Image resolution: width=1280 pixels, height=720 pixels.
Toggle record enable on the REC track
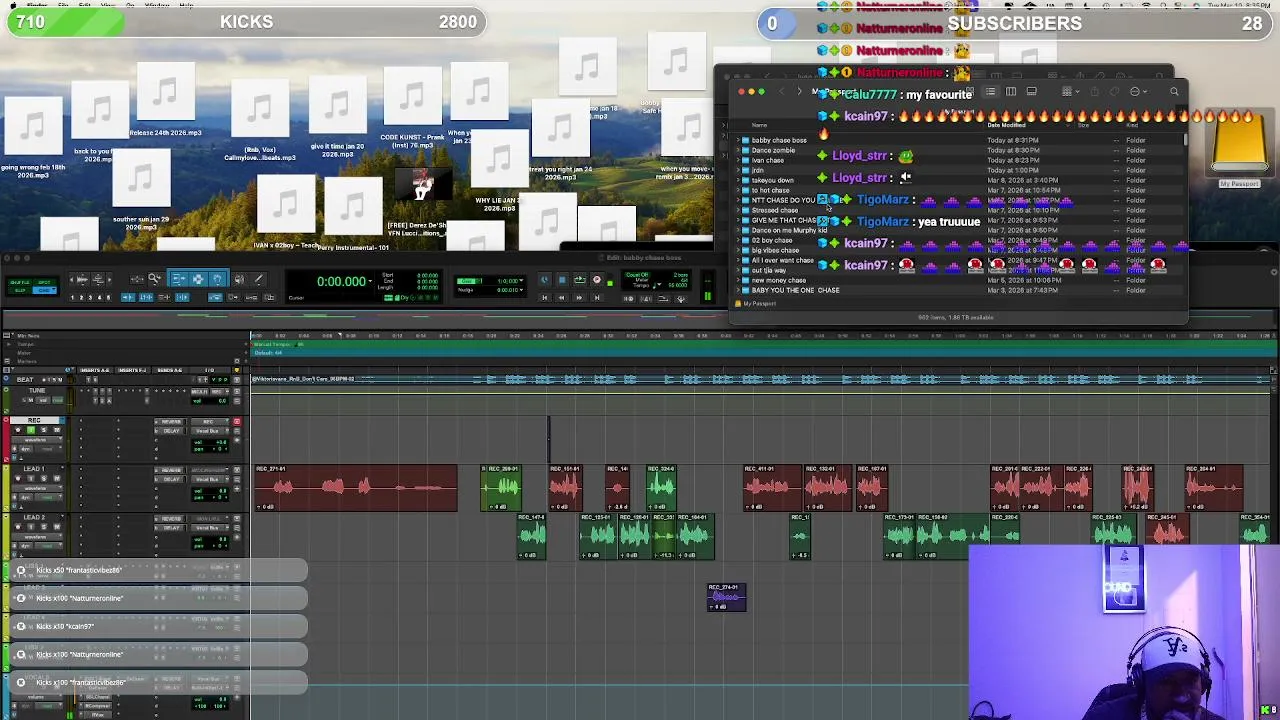tap(18, 430)
